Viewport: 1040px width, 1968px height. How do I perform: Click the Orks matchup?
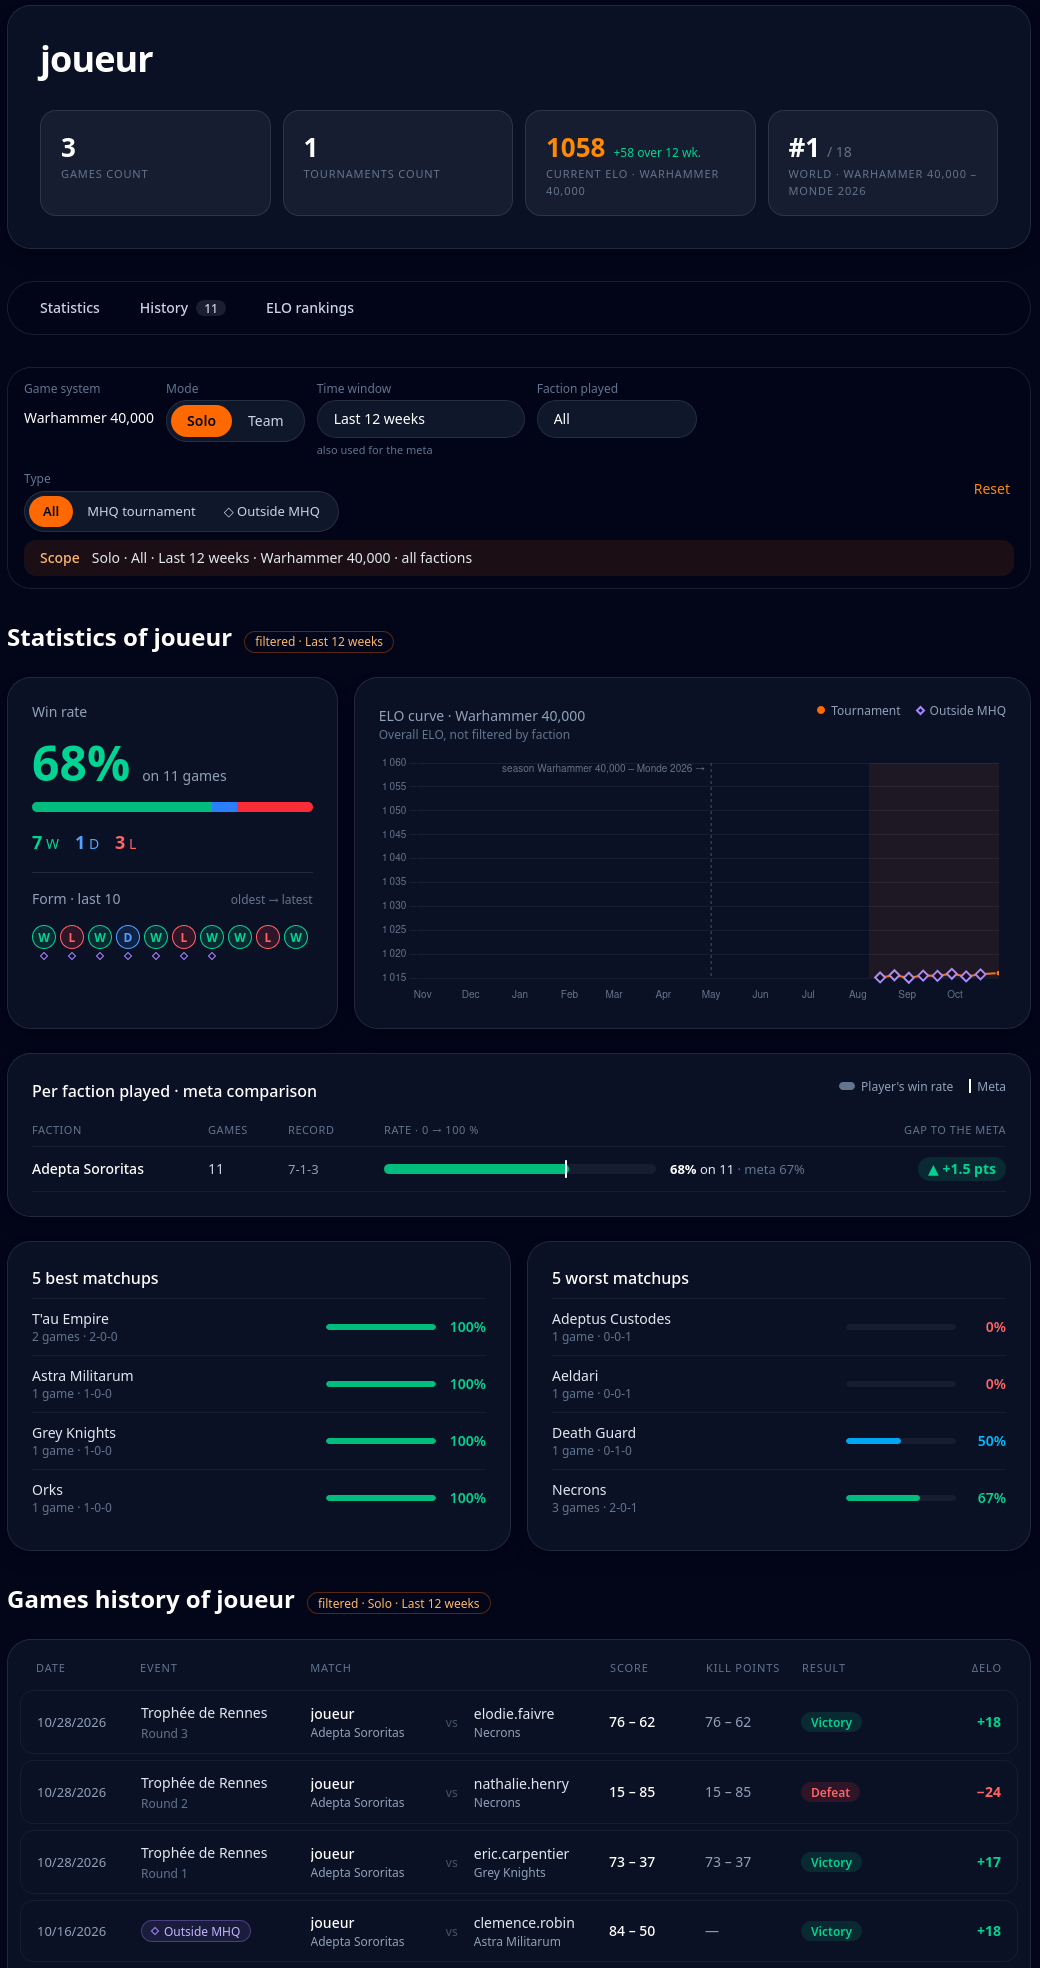pos(259,1498)
